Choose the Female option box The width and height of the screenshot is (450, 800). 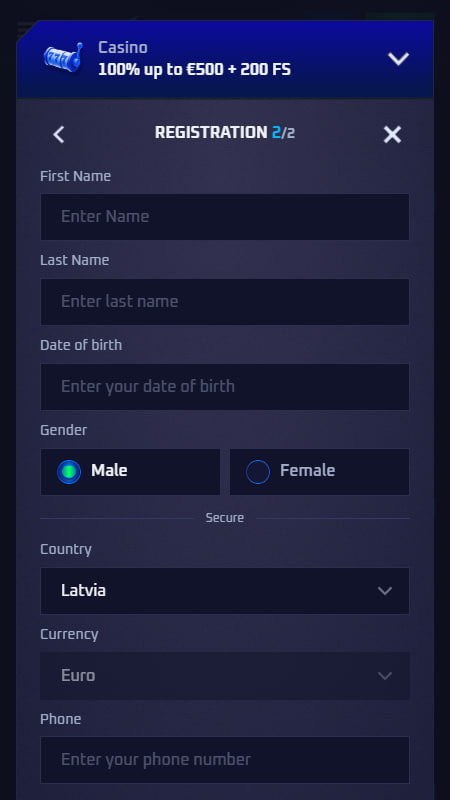point(319,471)
